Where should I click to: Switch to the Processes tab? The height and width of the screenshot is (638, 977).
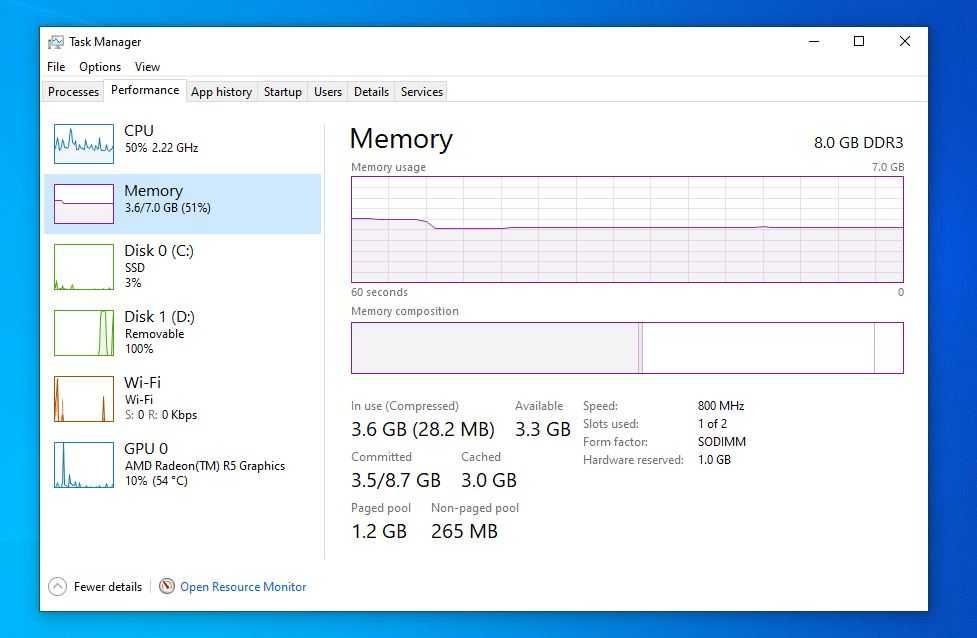click(x=74, y=92)
